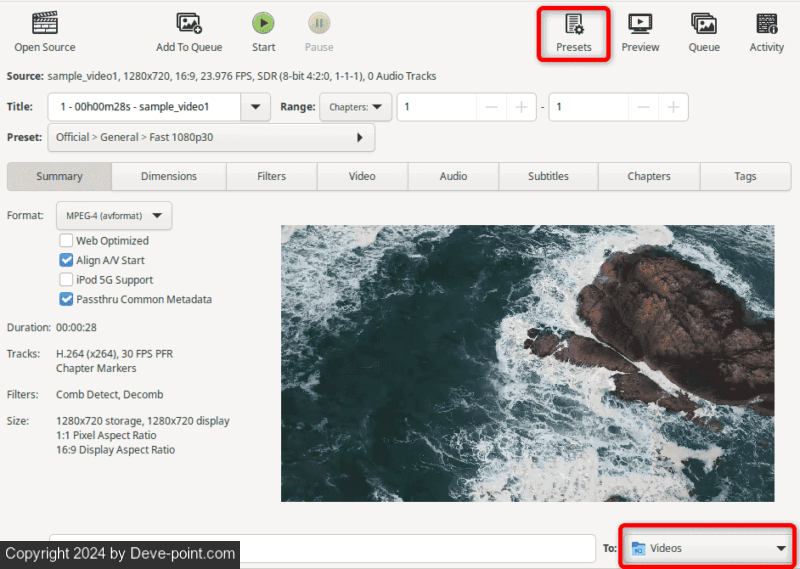Enable the Web Optimized checkbox
Screen dimensions: 800x569
click(x=67, y=241)
